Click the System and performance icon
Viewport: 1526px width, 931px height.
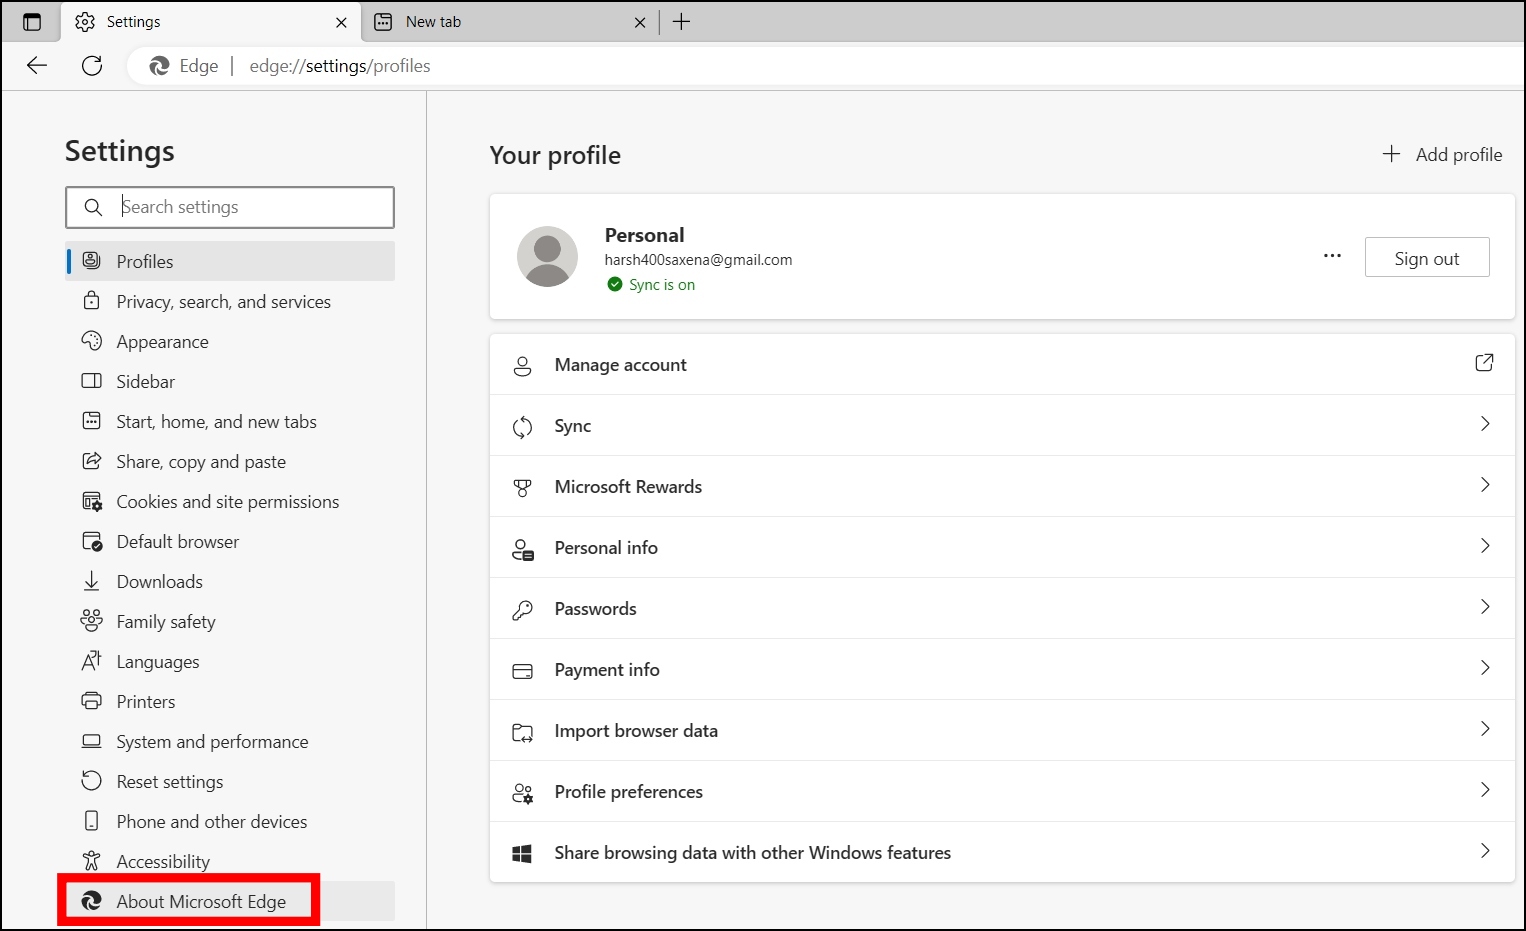point(92,741)
